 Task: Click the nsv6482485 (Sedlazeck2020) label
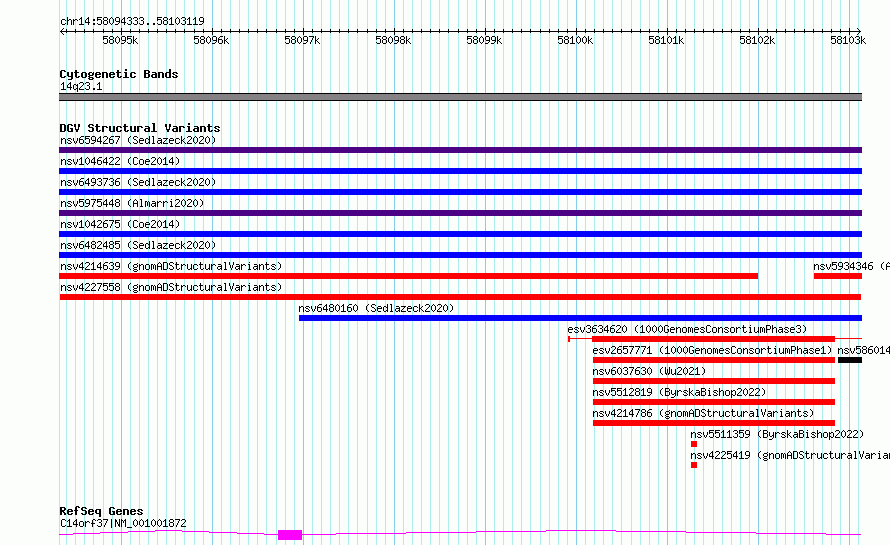click(x=138, y=245)
